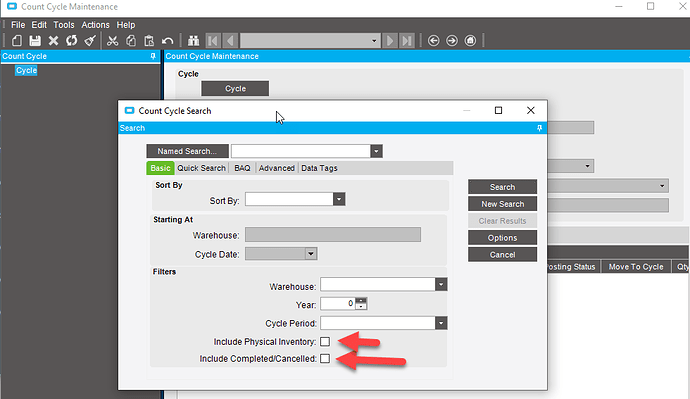Click the New Search button
Screen dimensions: 690x399
click(x=502, y=204)
